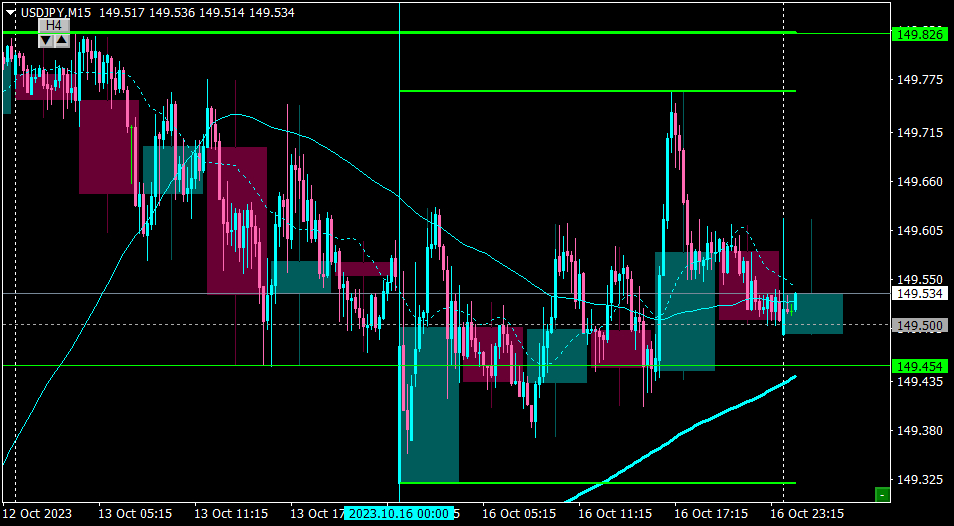Click the 16 Oct 11:15 time label
The height and width of the screenshot is (526, 954).
pos(616,514)
